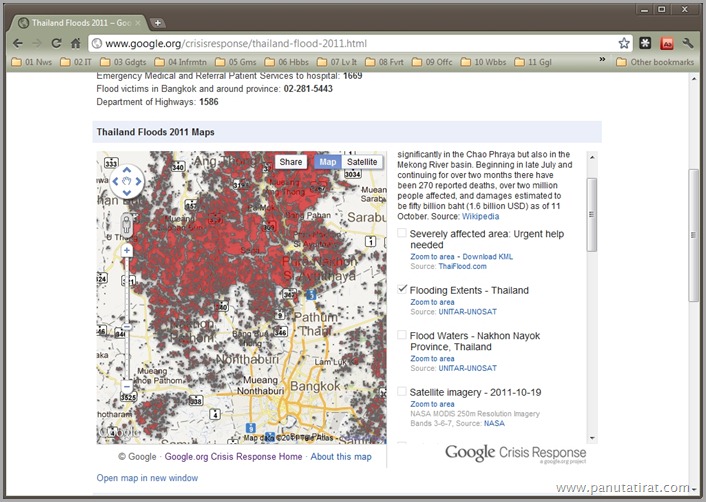This screenshot has height=502, width=706.
Task: Open the Wikipedia source link
Action: coord(480,216)
